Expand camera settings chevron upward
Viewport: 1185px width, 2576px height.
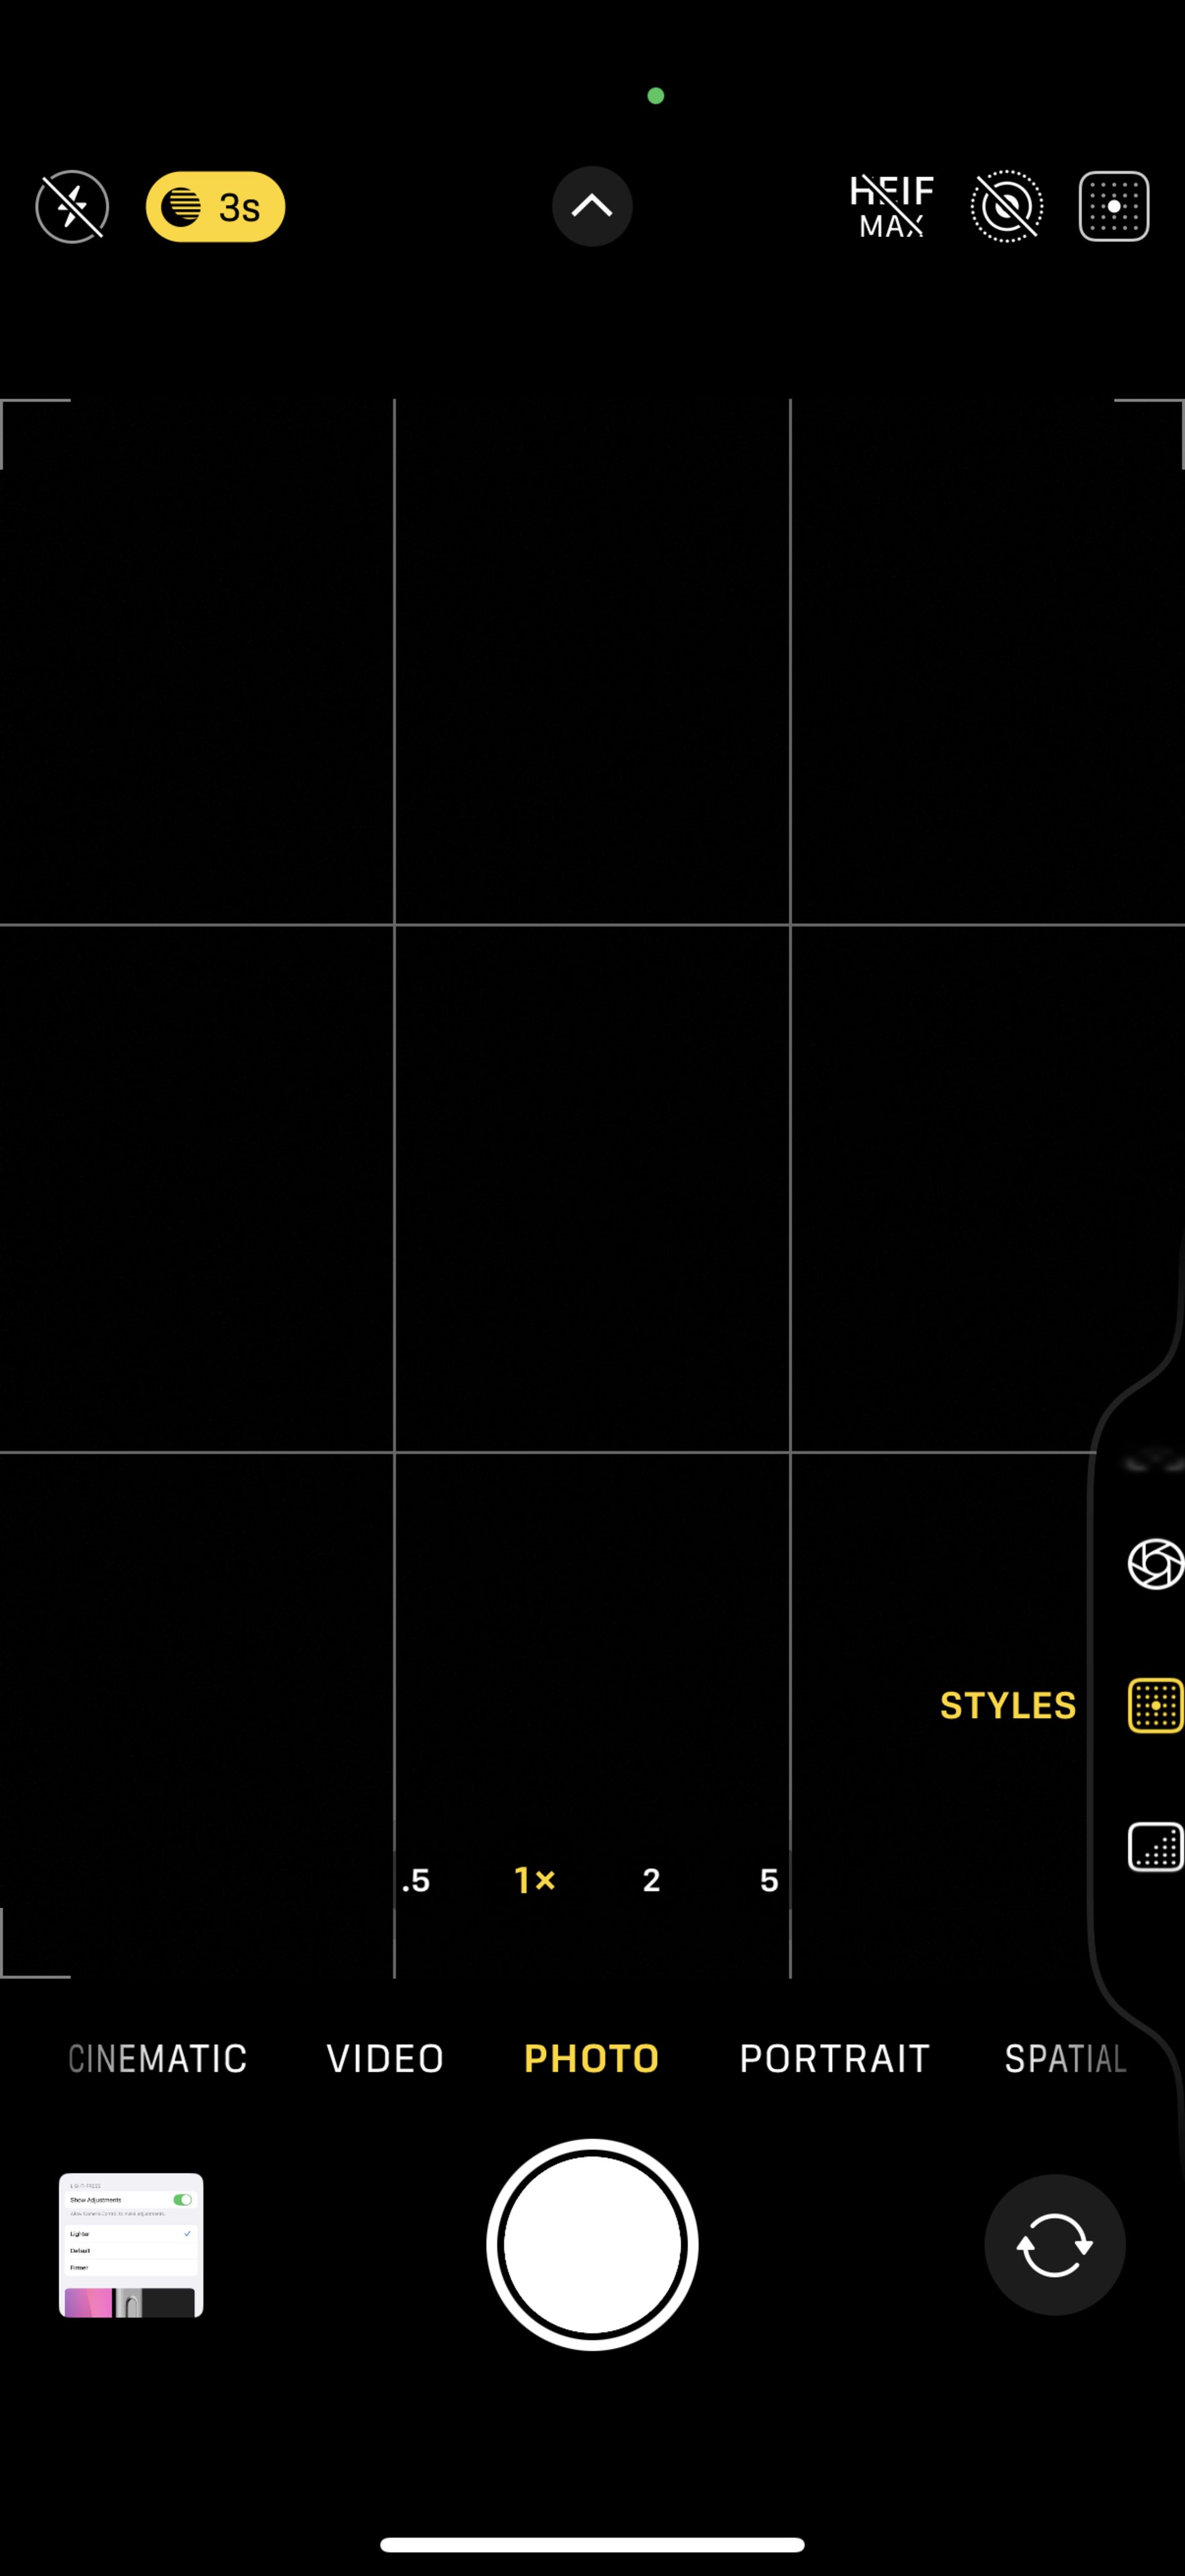(x=592, y=206)
